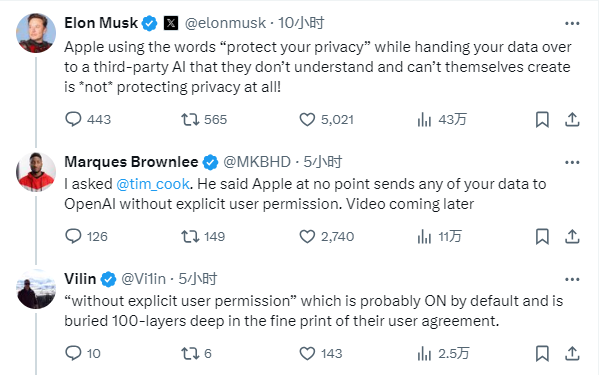Share Elon Musk's tweet
Image resolution: width=609 pixels, height=375 pixels.
tap(572, 120)
